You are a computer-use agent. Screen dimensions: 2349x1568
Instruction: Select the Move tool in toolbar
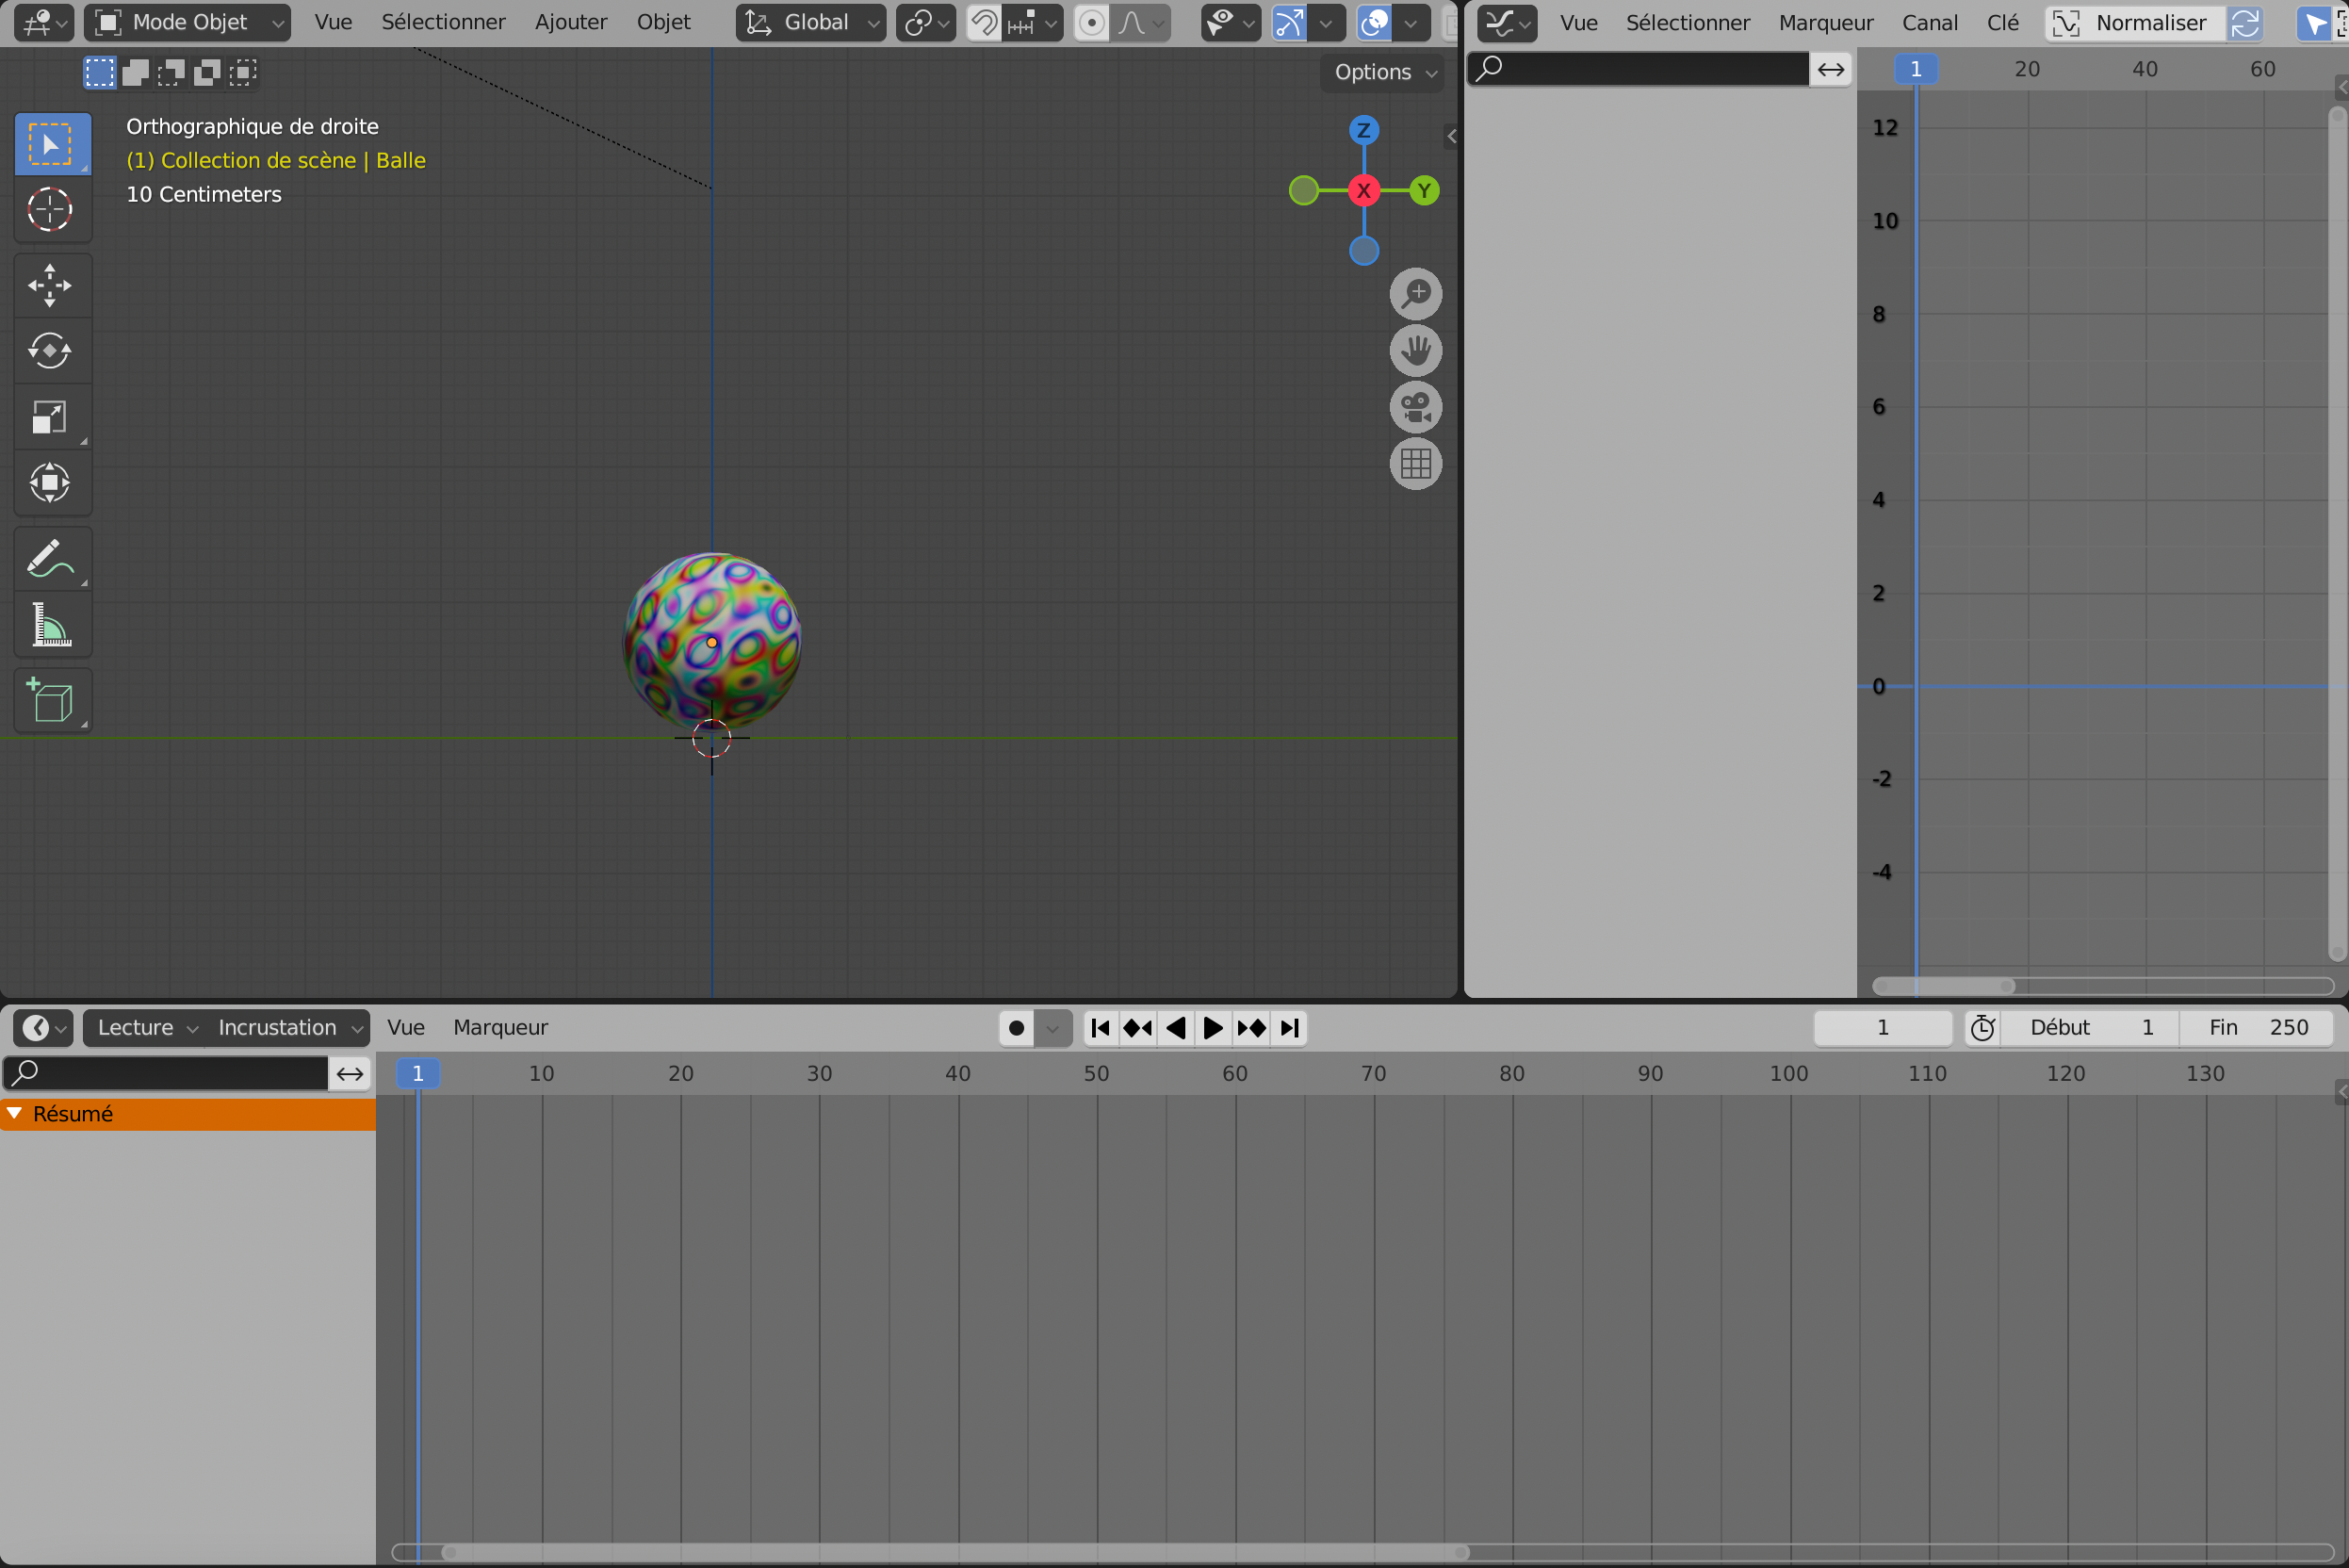tap(50, 286)
